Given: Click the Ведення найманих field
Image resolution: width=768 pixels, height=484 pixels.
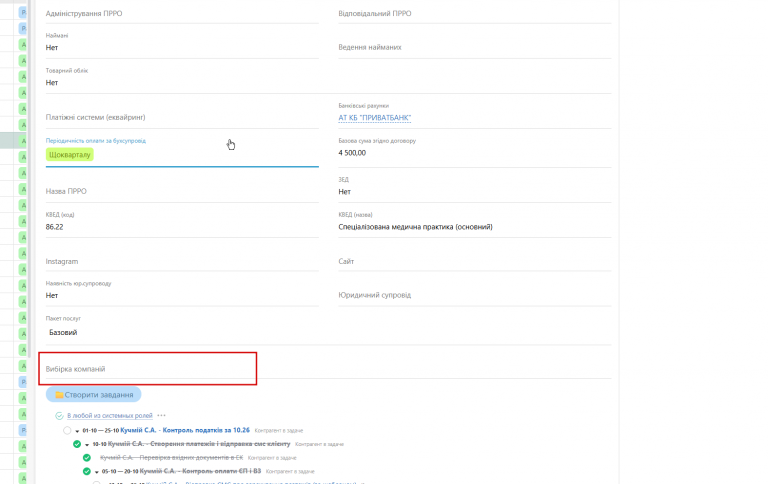Looking at the screenshot, I should (x=475, y=48).
